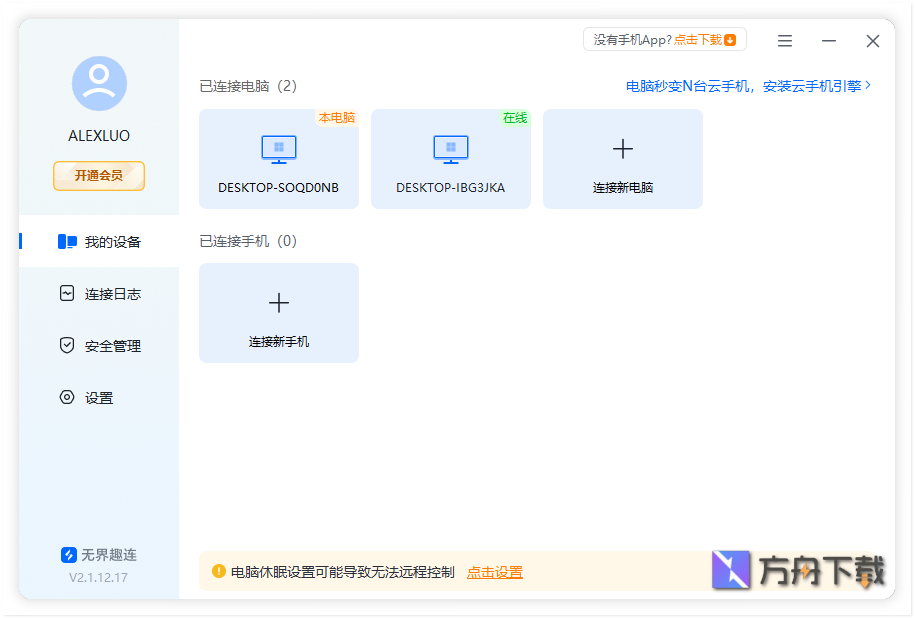Minimize the application window
Image resolution: width=915 pixels, height=619 pixels.
click(829, 41)
